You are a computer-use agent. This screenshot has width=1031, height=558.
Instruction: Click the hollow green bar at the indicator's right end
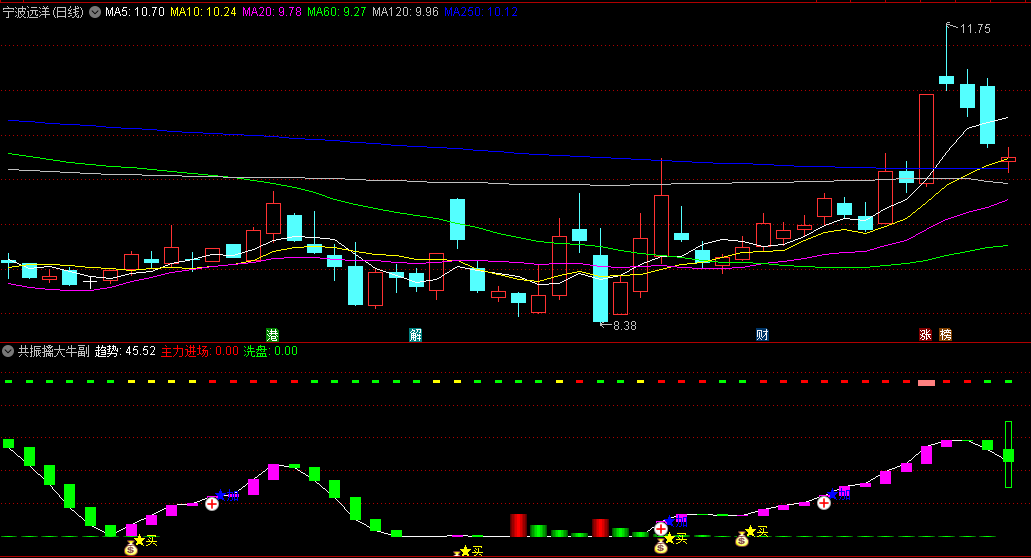(x=1008, y=455)
